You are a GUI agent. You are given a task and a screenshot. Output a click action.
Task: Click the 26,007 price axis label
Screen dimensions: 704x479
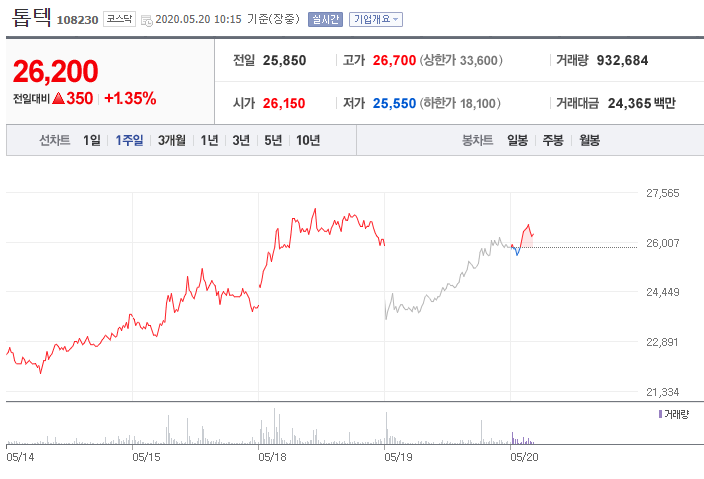pyautogui.click(x=663, y=243)
